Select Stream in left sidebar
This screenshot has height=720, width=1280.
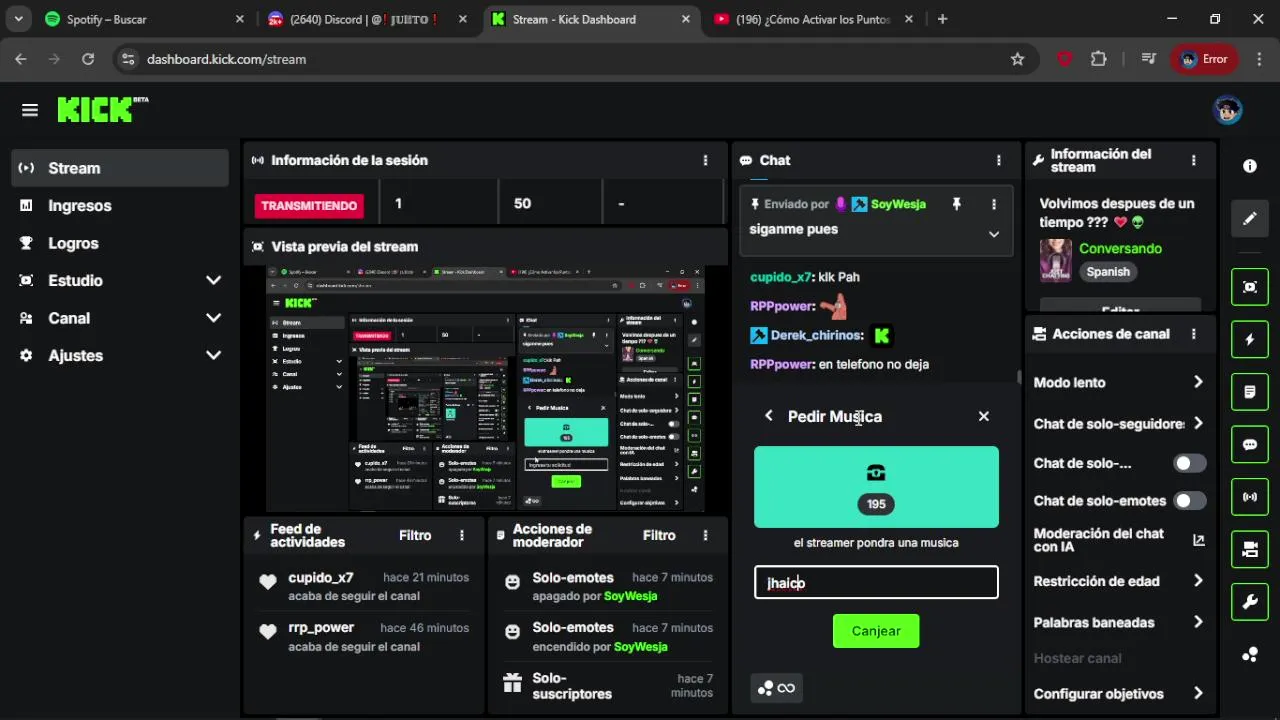[x=120, y=168]
